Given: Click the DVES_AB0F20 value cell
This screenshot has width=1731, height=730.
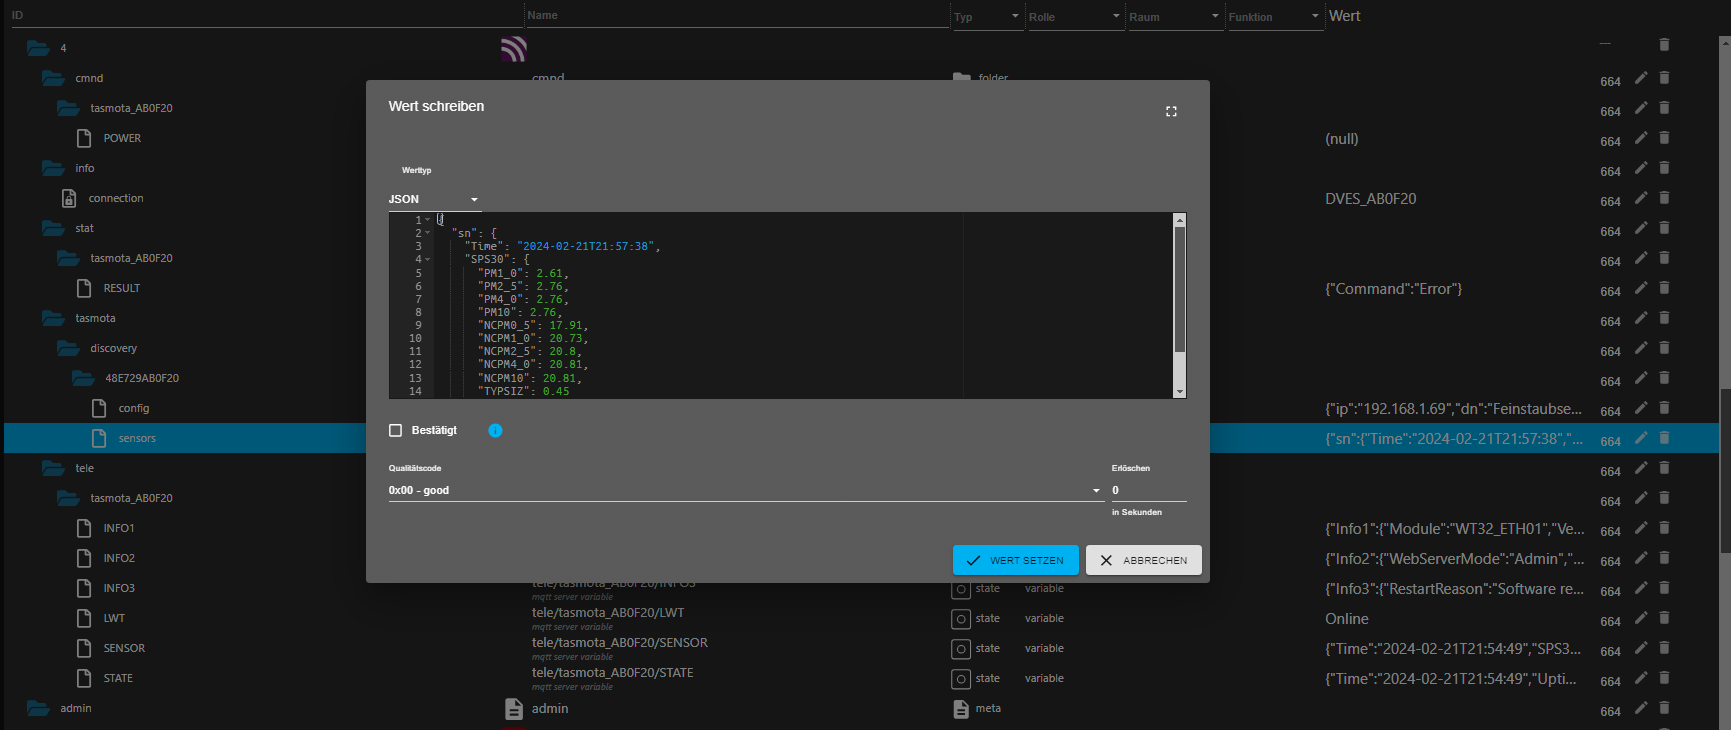Looking at the screenshot, I should tap(1371, 199).
